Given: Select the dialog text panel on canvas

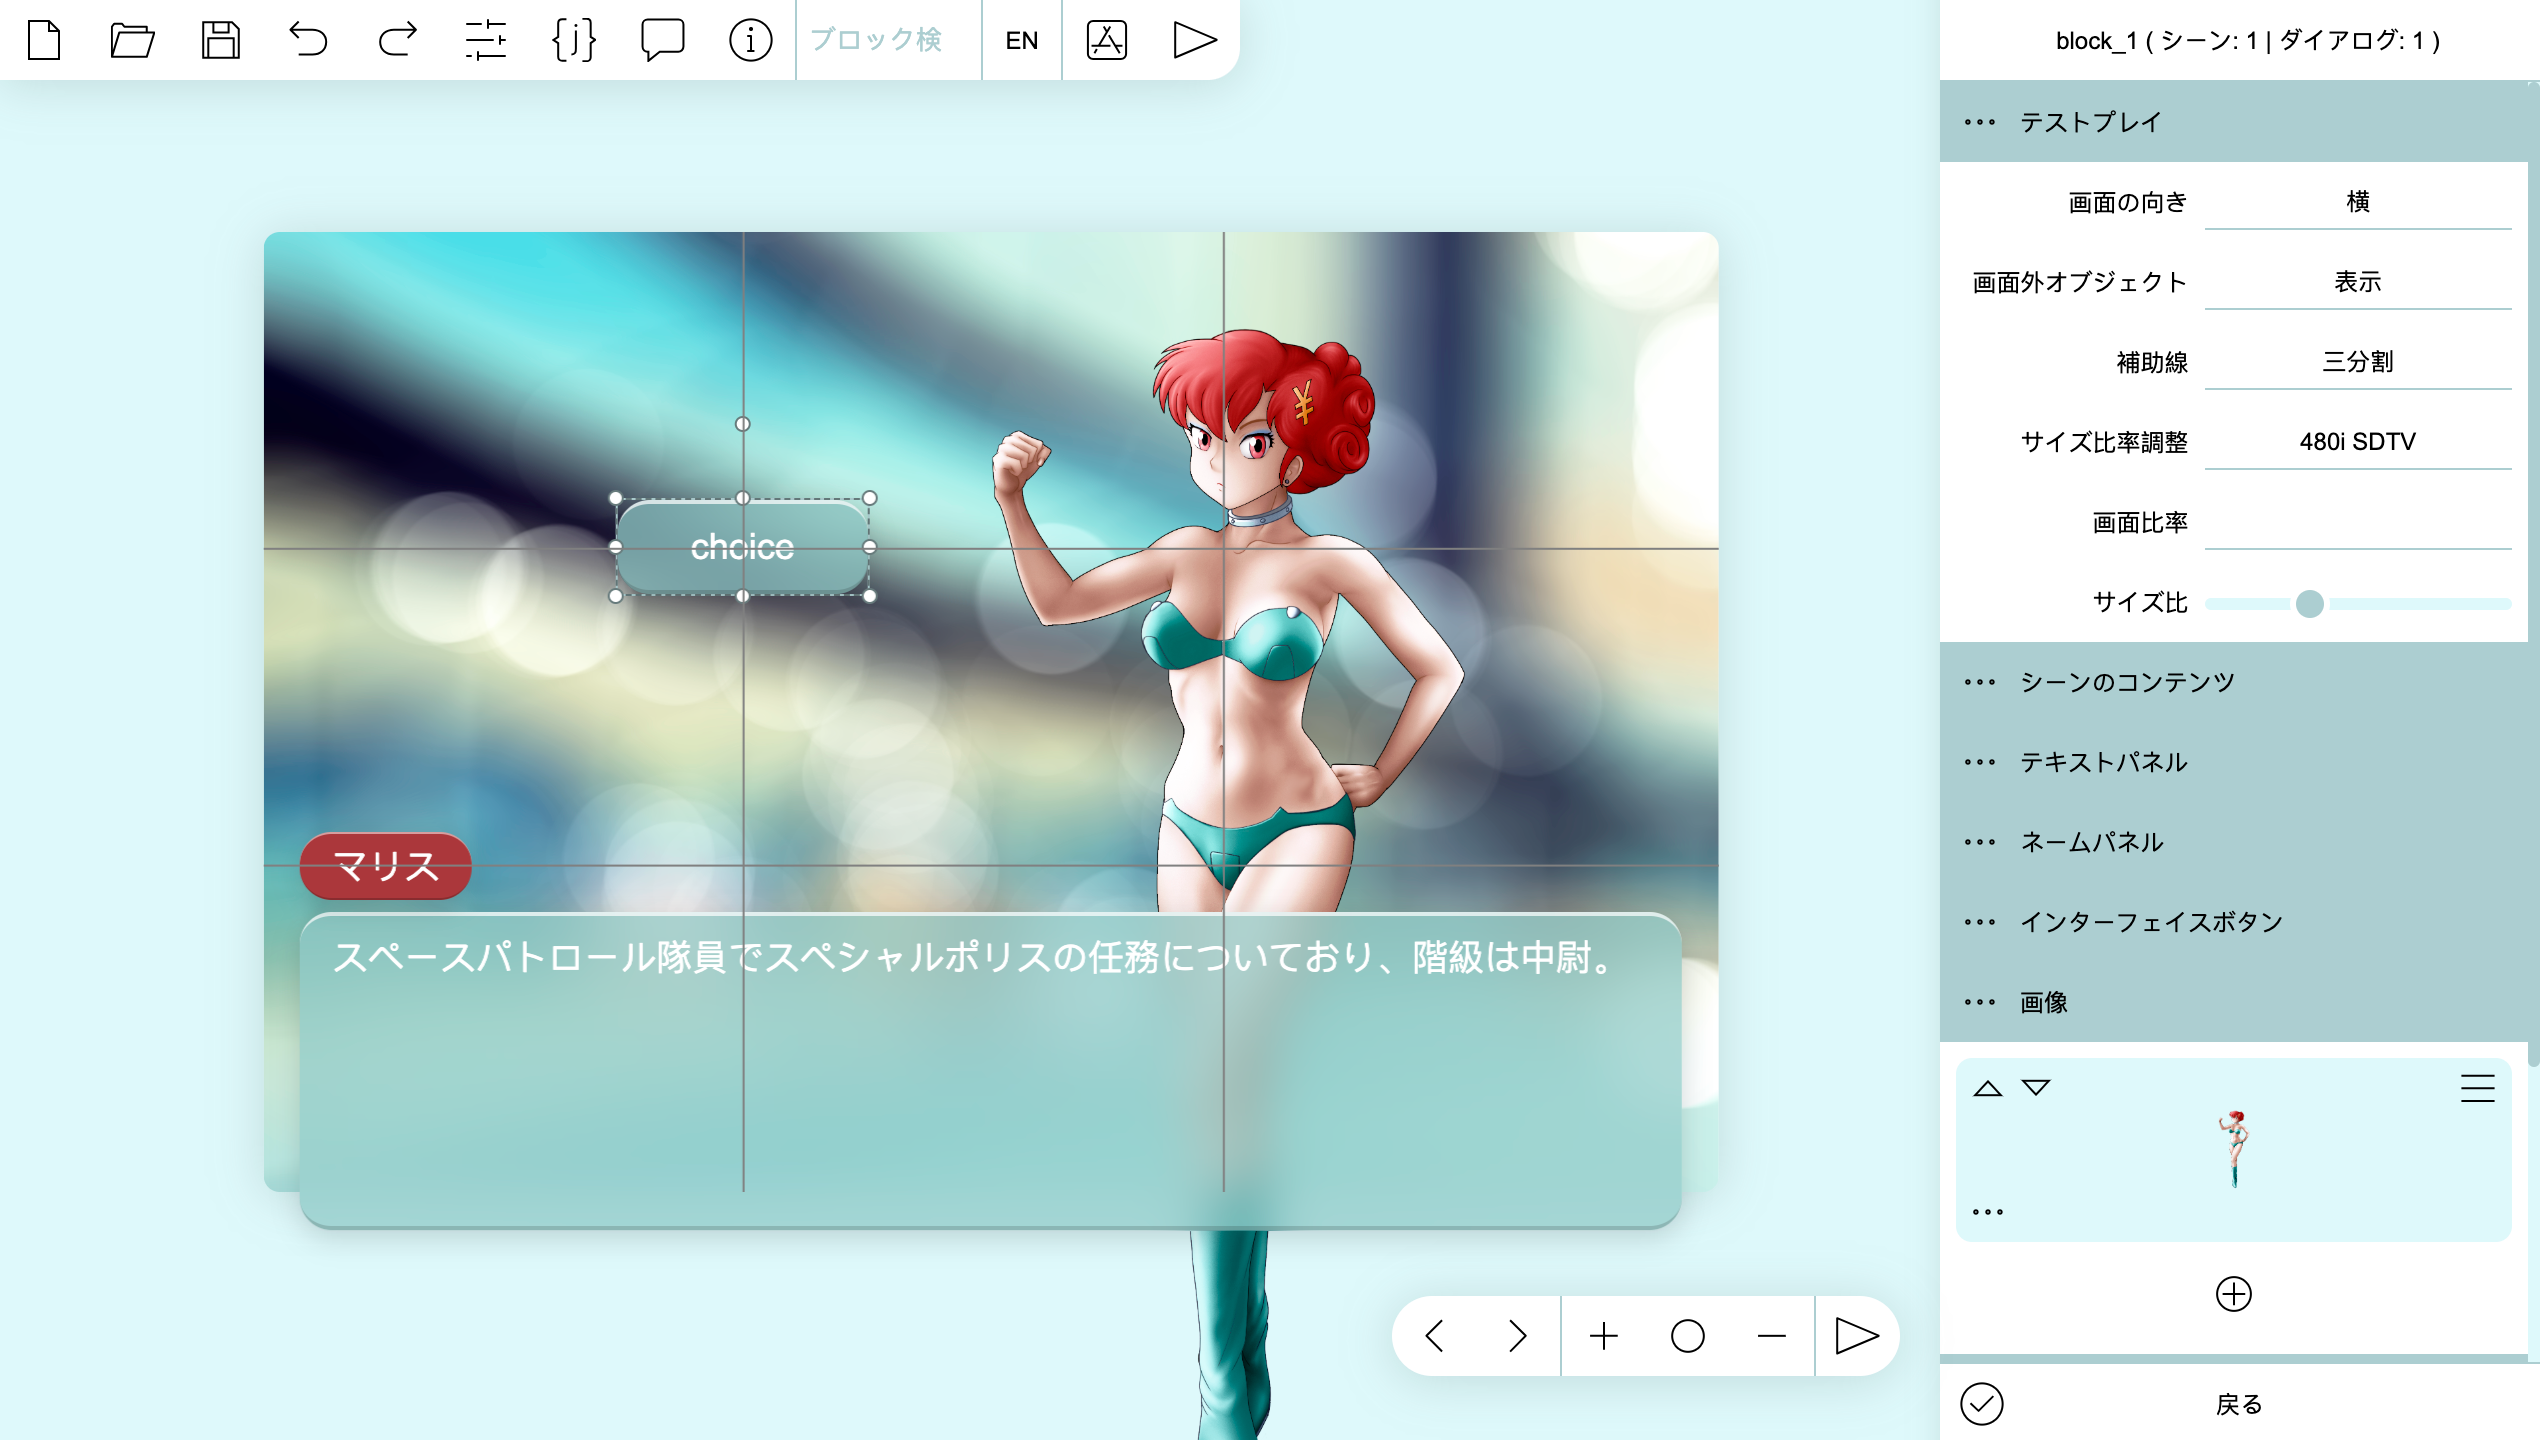Looking at the screenshot, I should [990, 1070].
